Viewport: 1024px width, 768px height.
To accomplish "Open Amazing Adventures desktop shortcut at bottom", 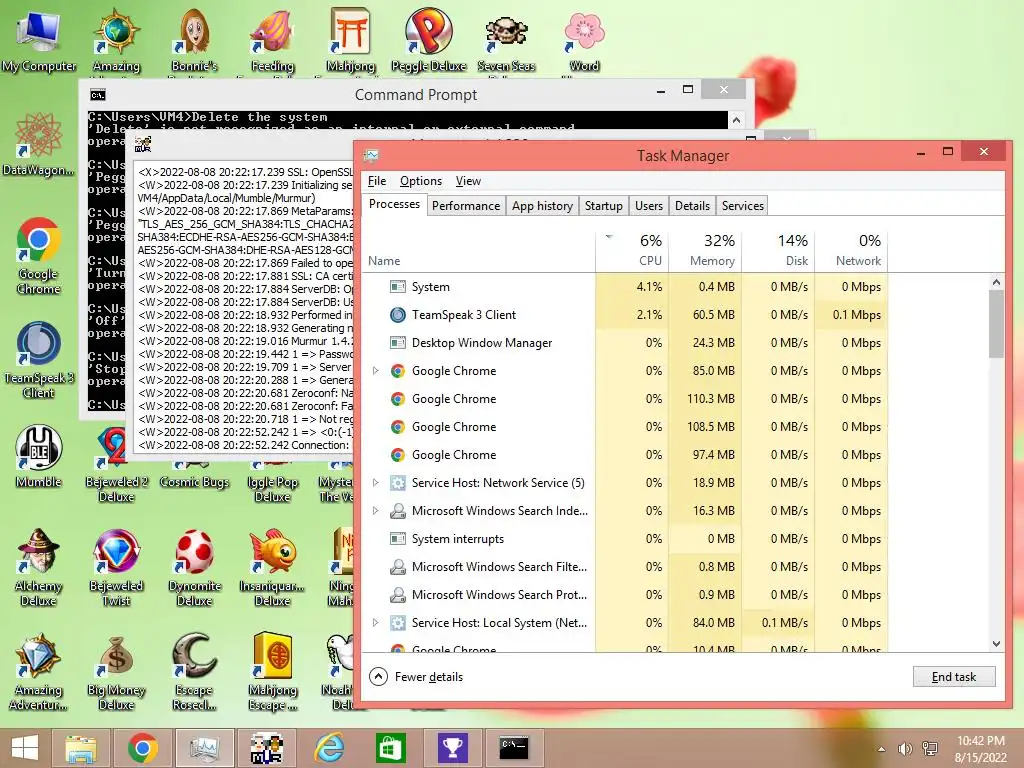I will pyautogui.click(x=38, y=671).
